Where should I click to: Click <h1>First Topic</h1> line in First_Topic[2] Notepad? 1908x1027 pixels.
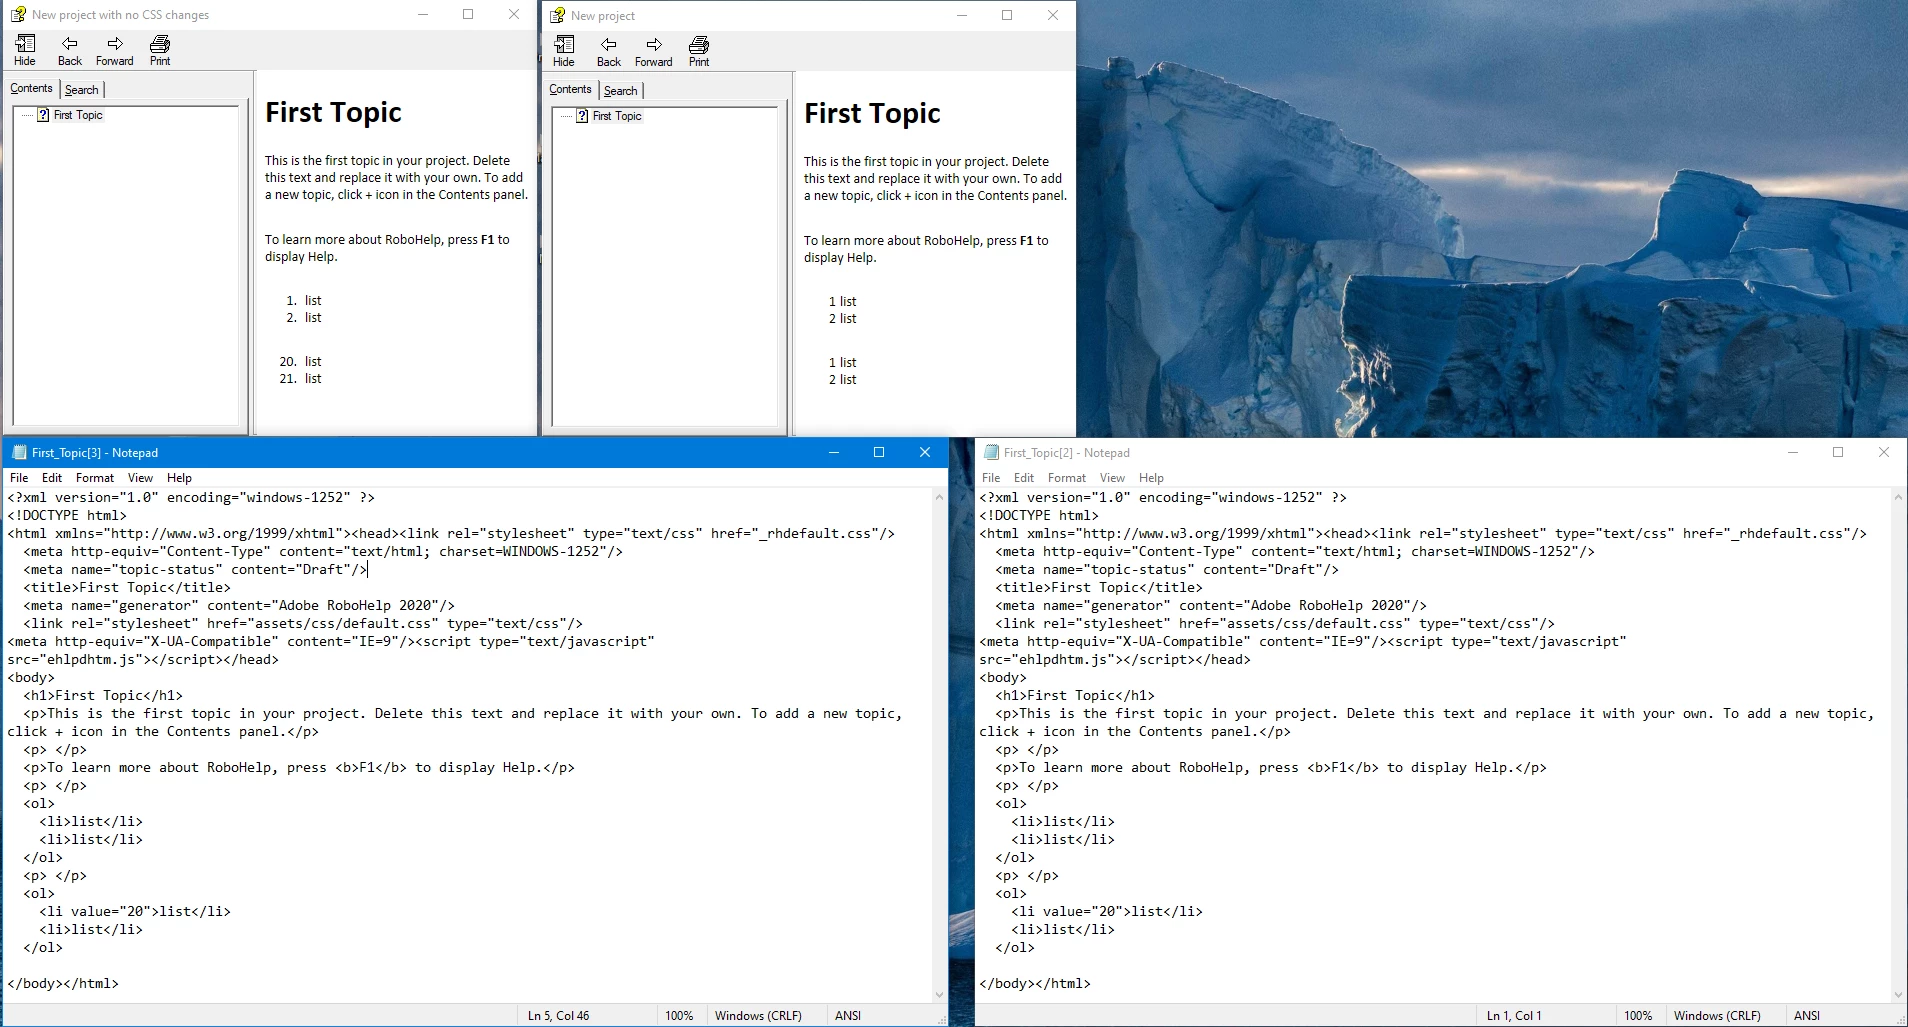click(1075, 695)
